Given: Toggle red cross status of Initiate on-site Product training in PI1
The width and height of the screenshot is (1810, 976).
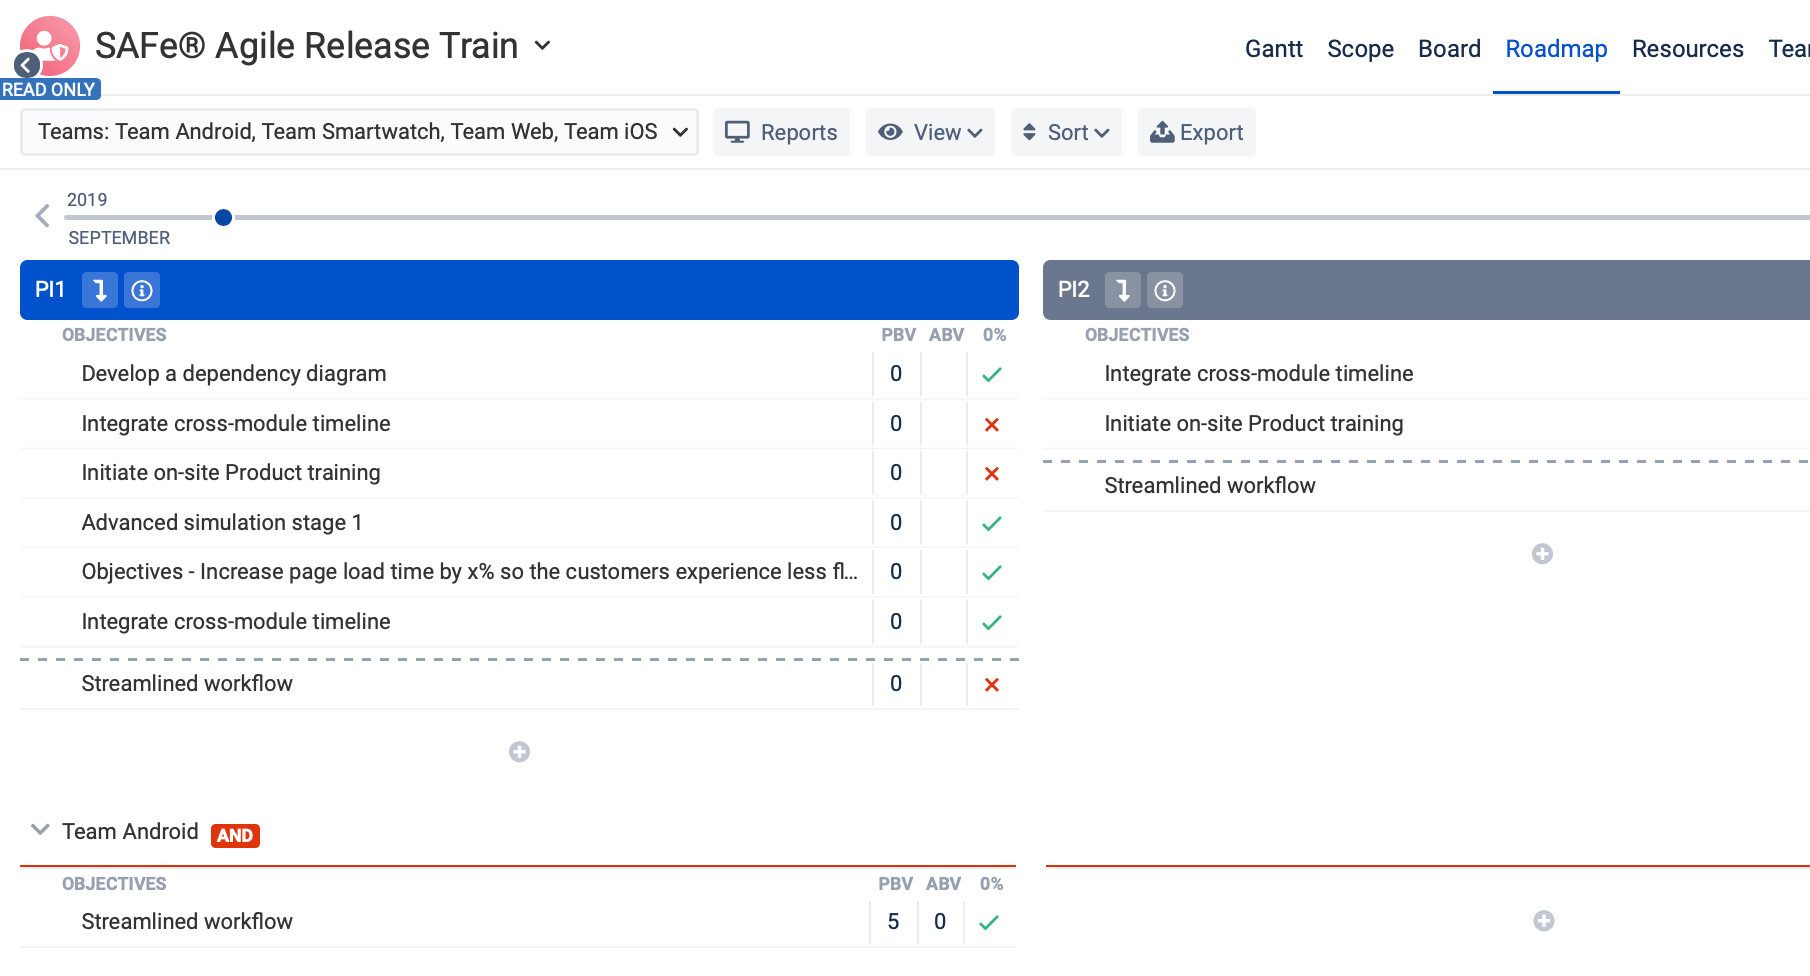Looking at the screenshot, I should (x=991, y=474).
